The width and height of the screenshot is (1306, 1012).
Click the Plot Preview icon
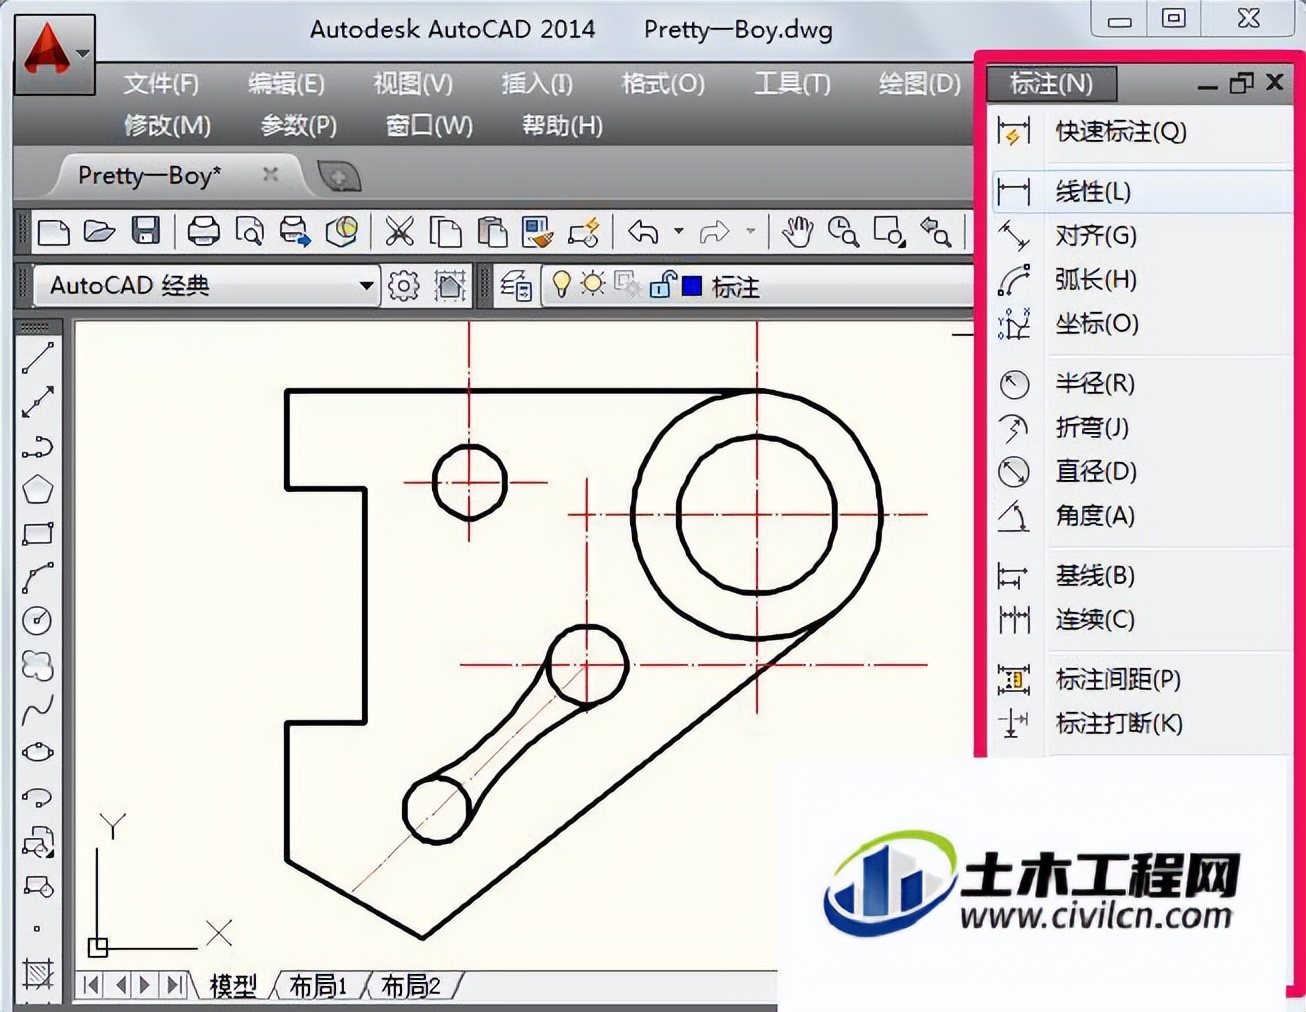point(249,232)
